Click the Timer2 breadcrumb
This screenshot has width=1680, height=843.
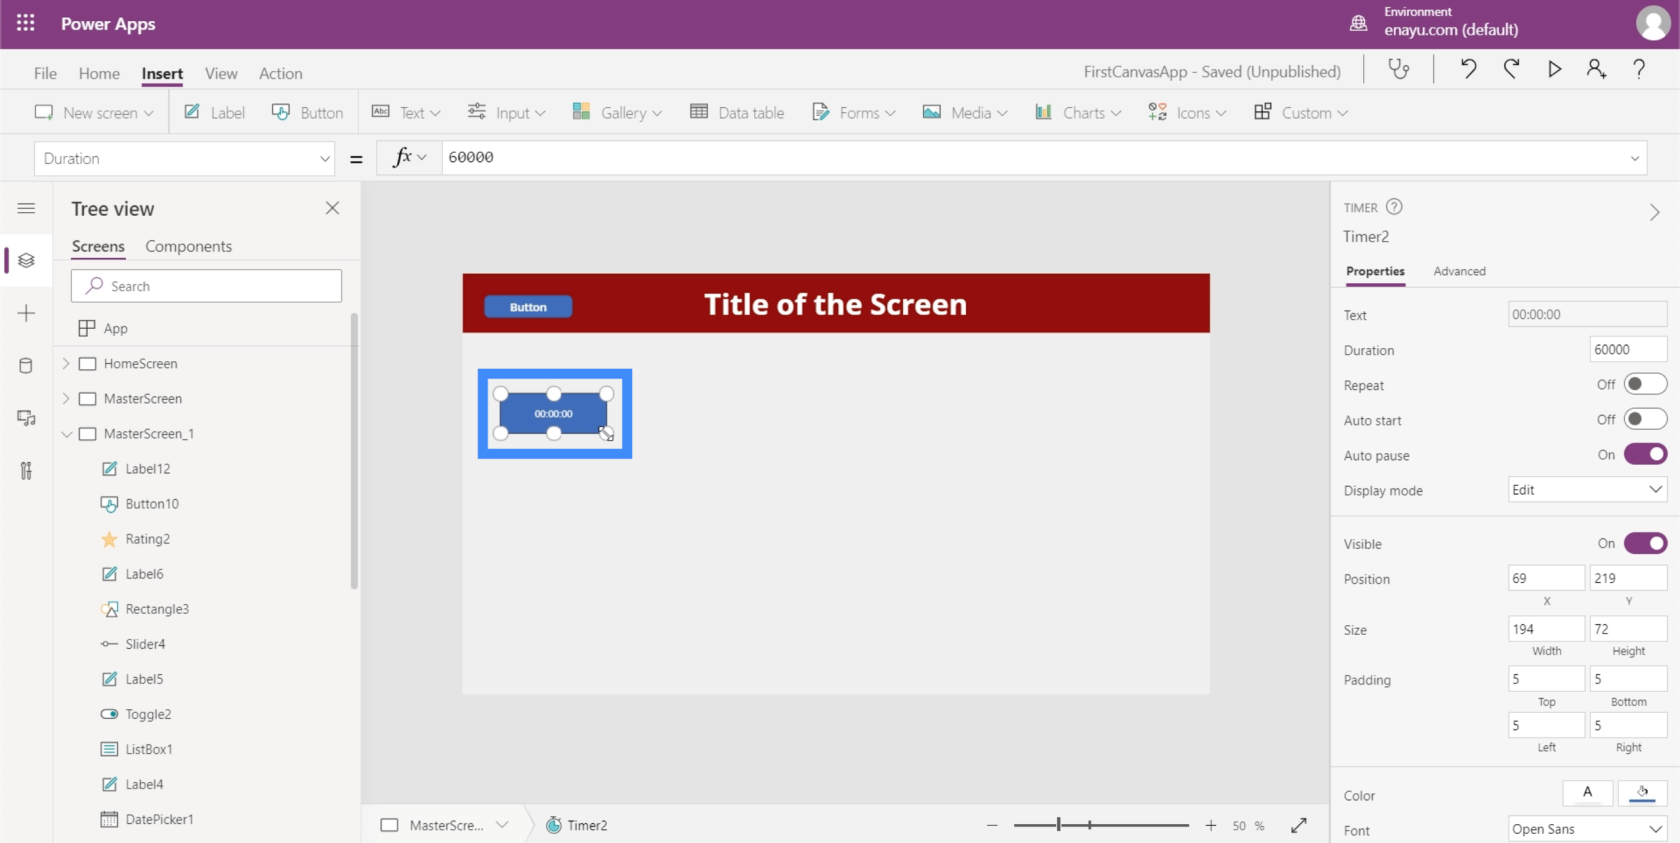coord(577,825)
